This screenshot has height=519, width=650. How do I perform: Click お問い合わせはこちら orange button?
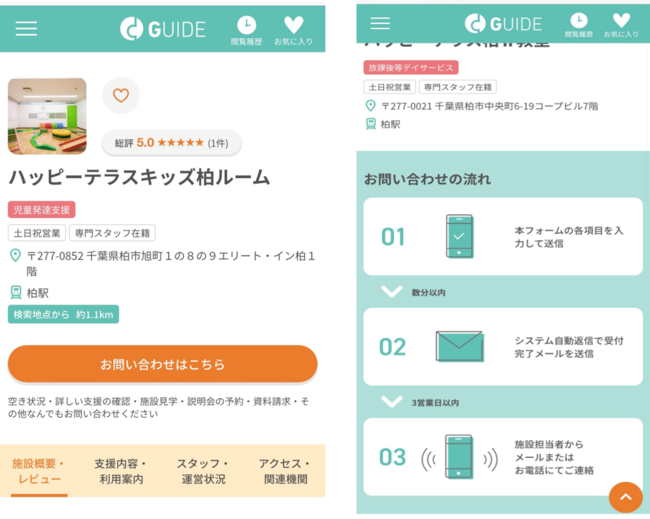click(162, 364)
